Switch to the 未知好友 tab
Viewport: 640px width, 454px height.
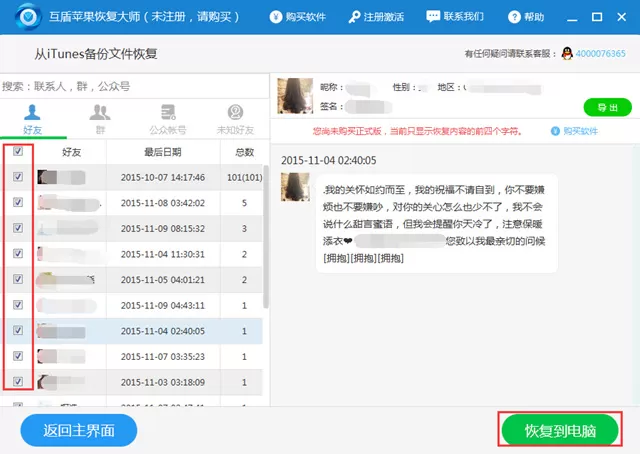(235, 120)
